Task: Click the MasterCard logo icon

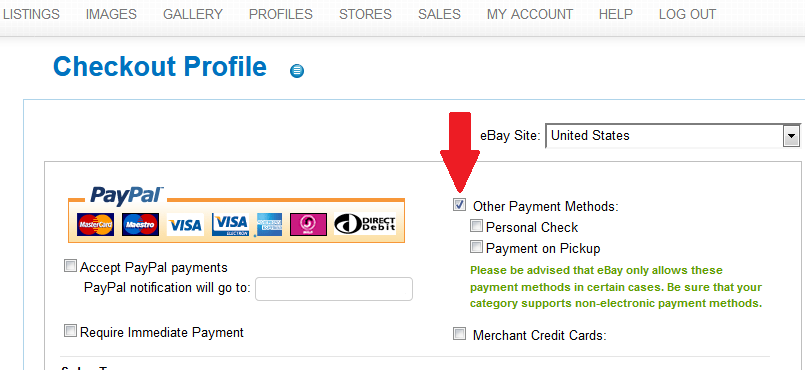Action: pyautogui.click(x=95, y=225)
